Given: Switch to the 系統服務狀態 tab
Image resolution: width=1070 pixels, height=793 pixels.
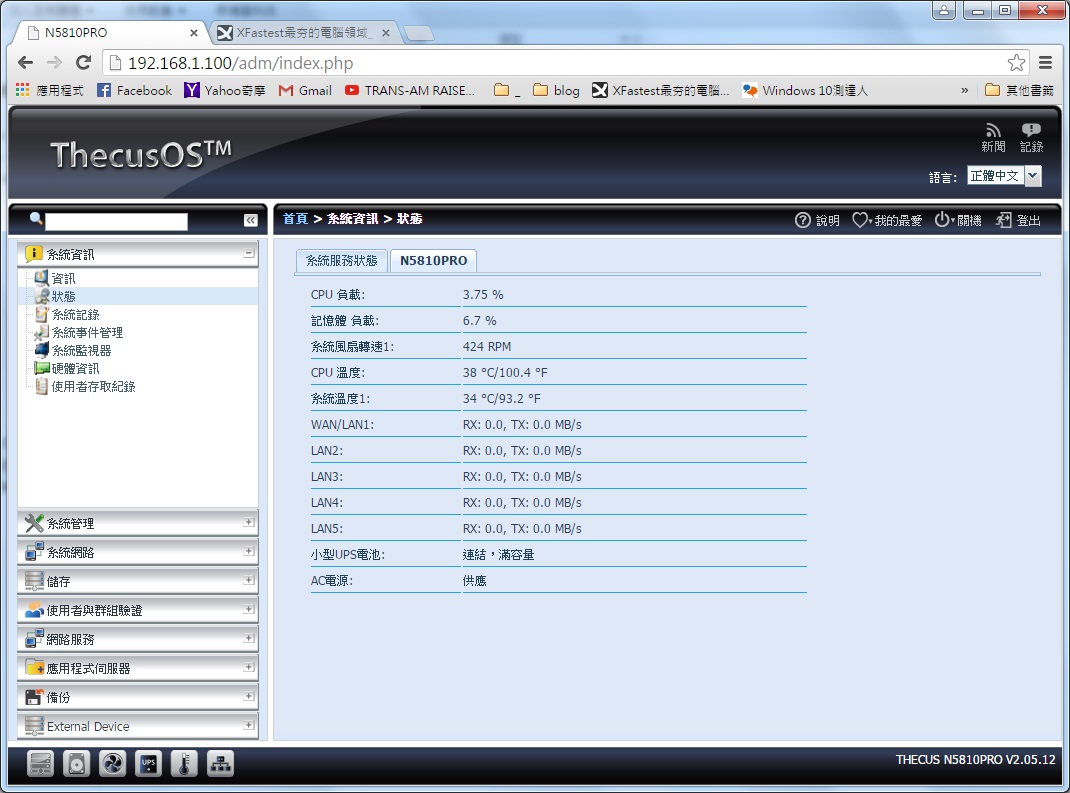Looking at the screenshot, I should (x=342, y=261).
